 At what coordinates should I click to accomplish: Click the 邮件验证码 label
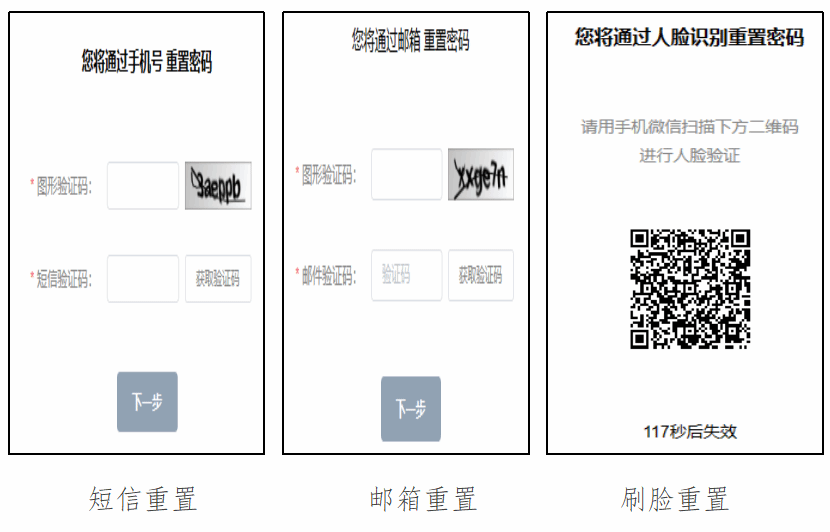[329, 276]
